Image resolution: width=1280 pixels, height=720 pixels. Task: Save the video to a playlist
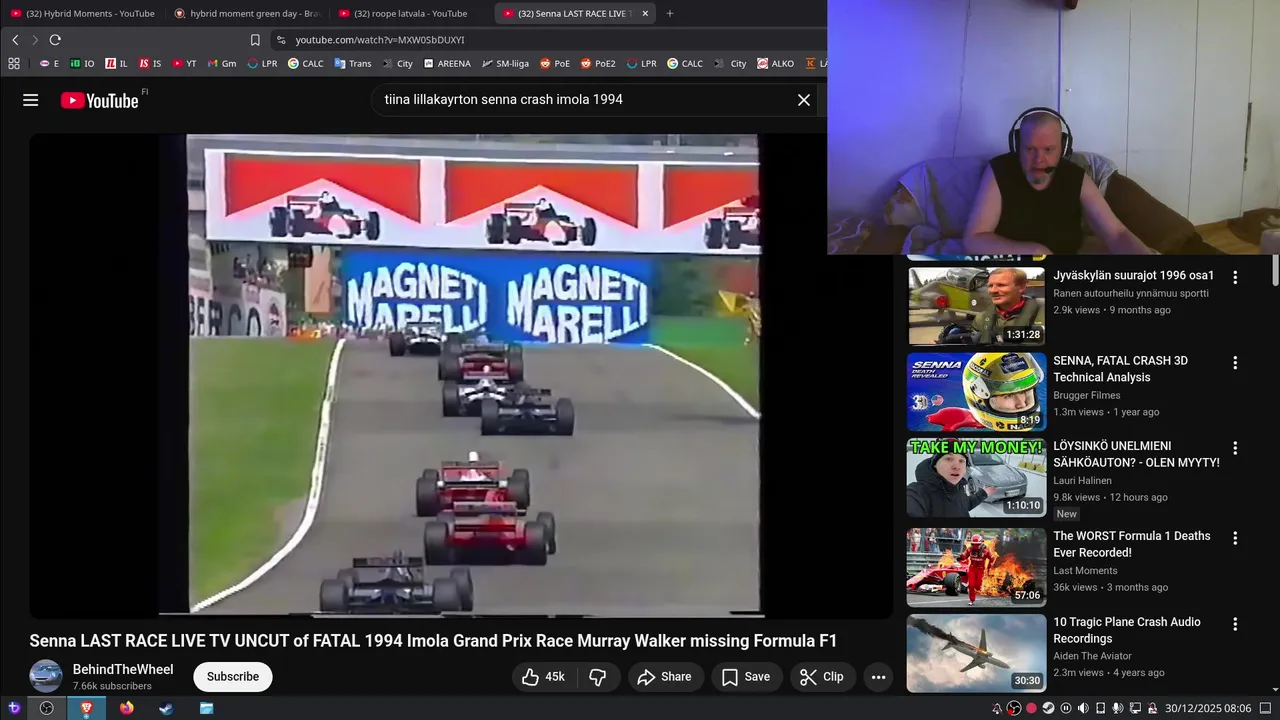pos(746,677)
